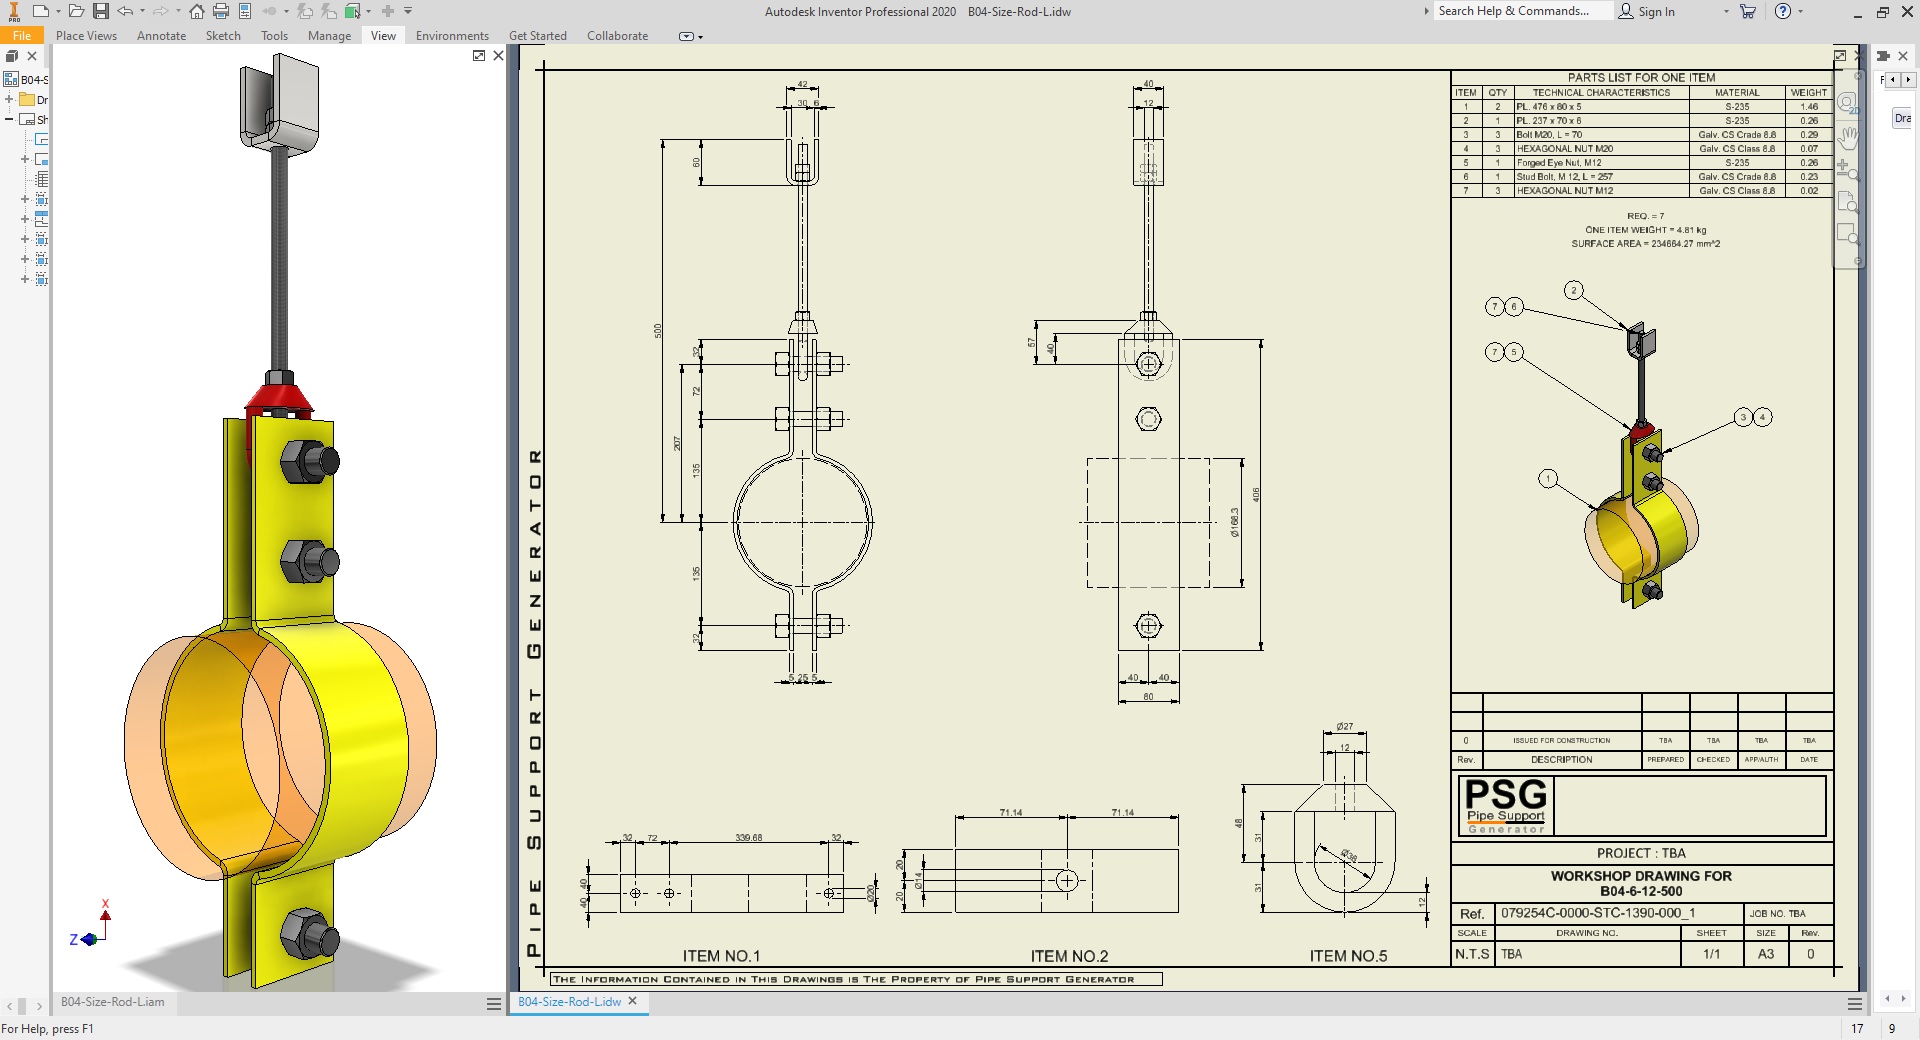Click the Save icon in Quick Access Toolbar
Image resolution: width=1920 pixels, height=1040 pixels.
(x=100, y=11)
